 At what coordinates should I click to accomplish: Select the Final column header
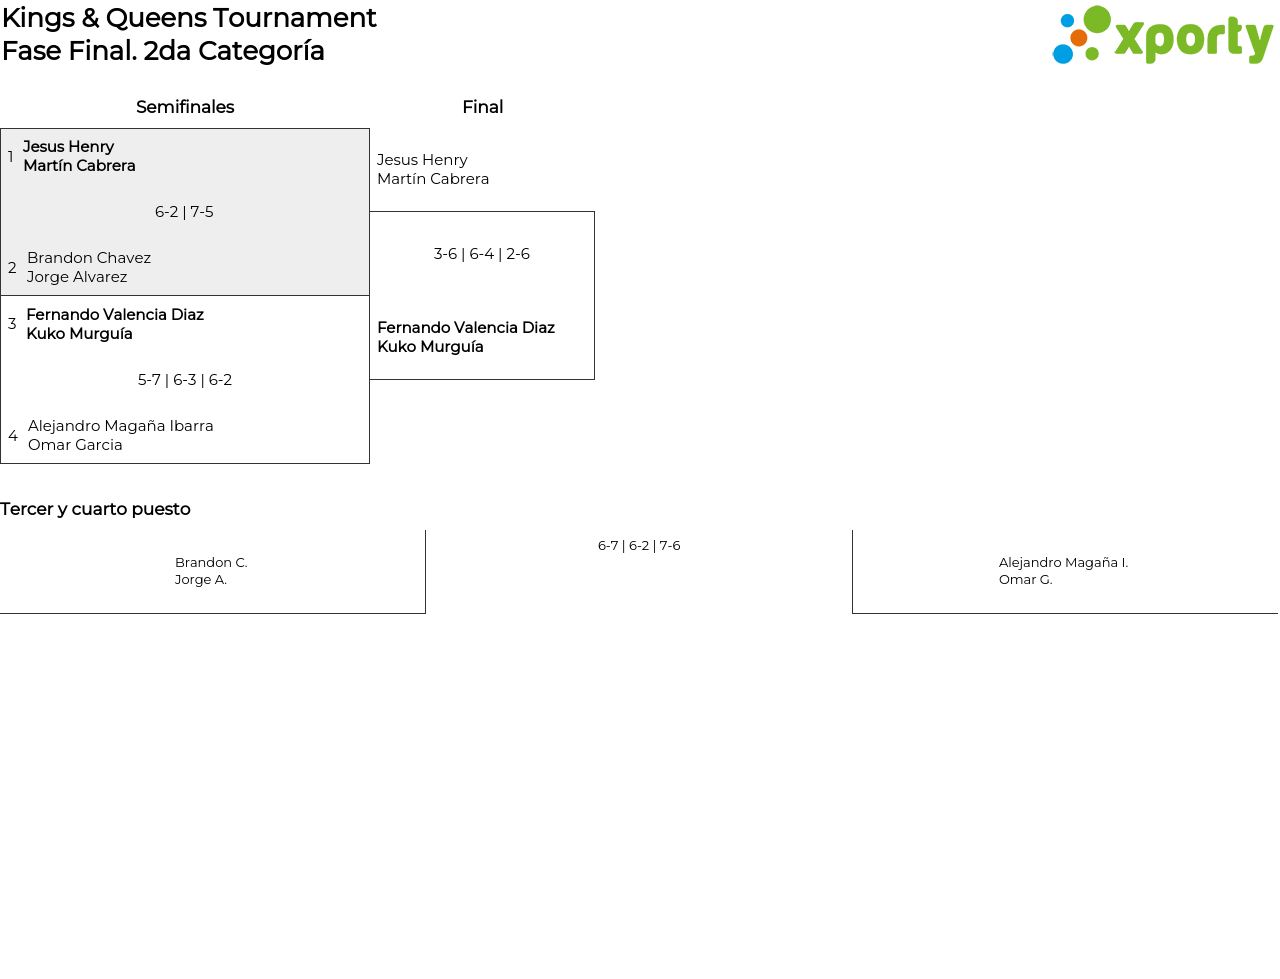(482, 107)
